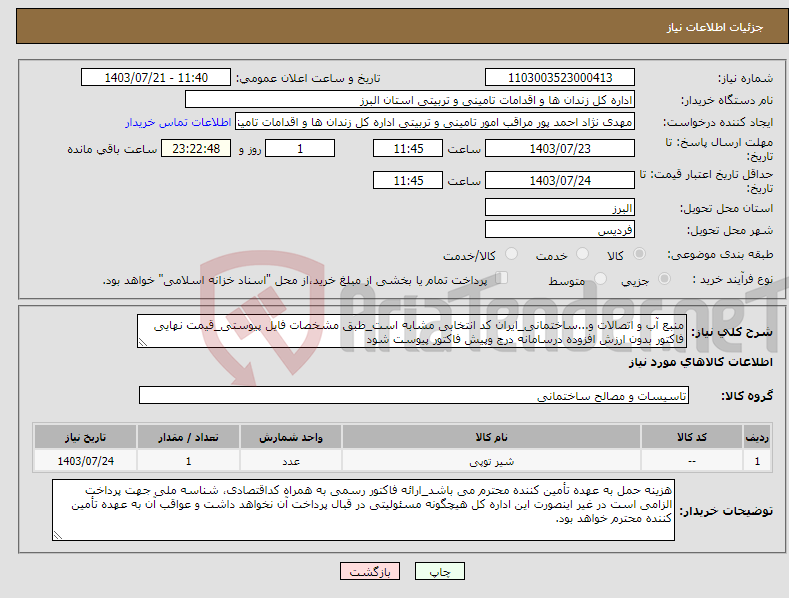Click the شیر توپی item name cell
Viewport: 789px width, 598px height.
tap(491, 461)
